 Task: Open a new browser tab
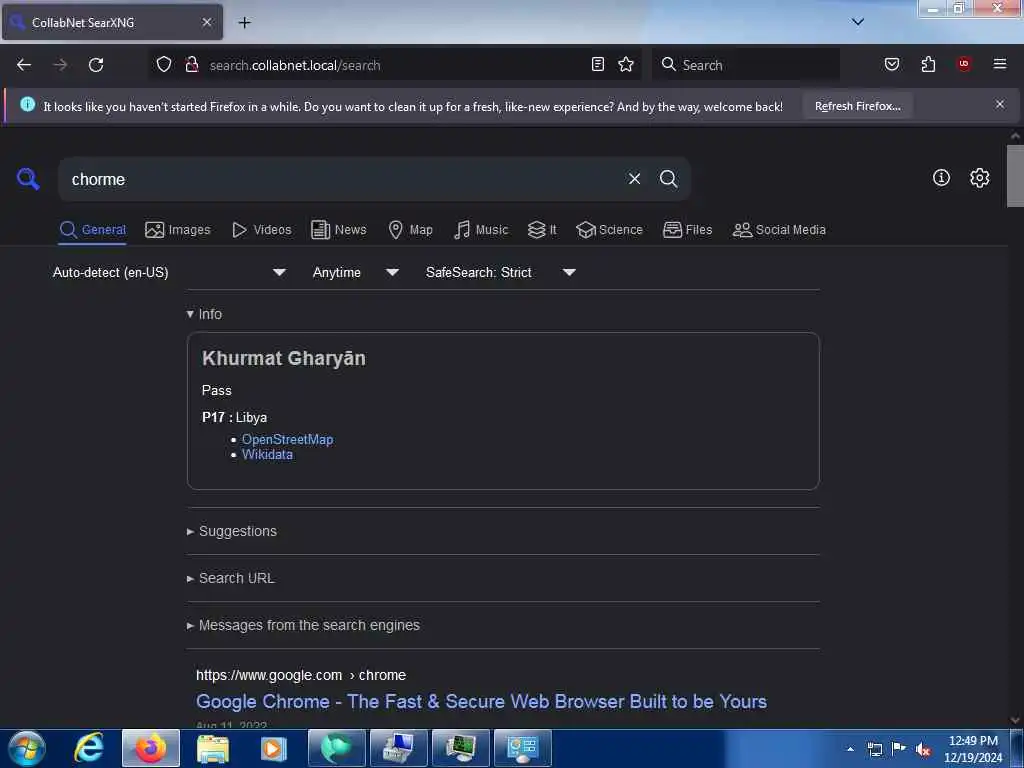(244, 23)
